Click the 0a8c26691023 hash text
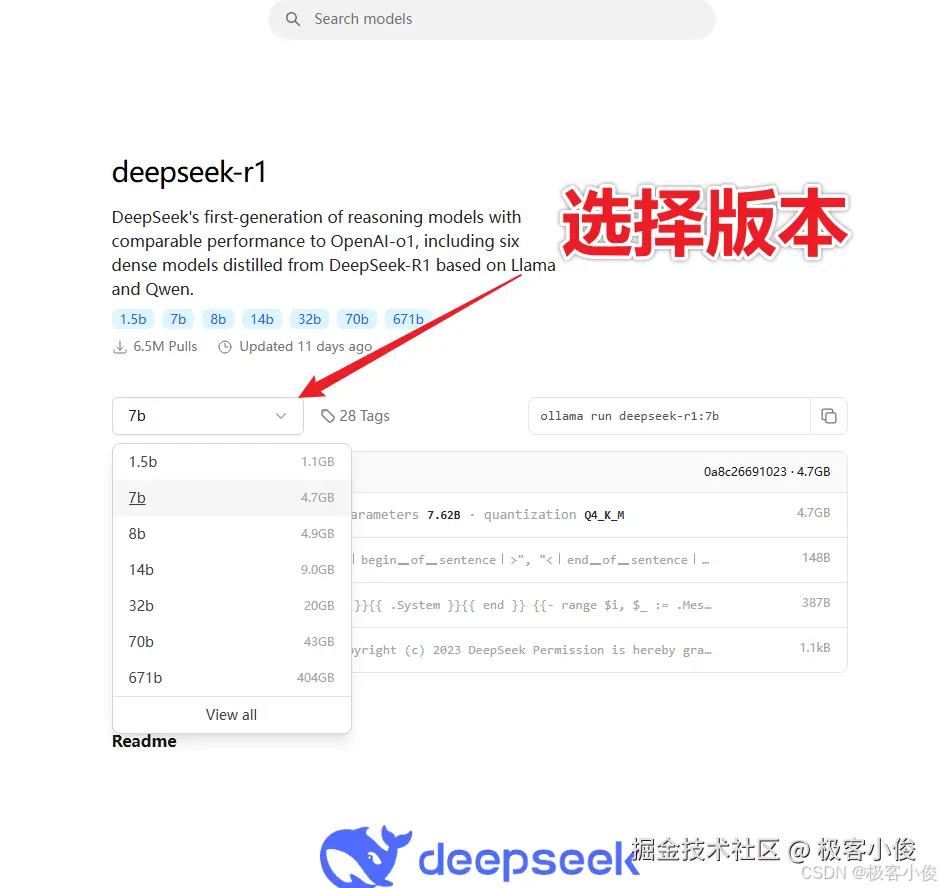 (745, 472)
